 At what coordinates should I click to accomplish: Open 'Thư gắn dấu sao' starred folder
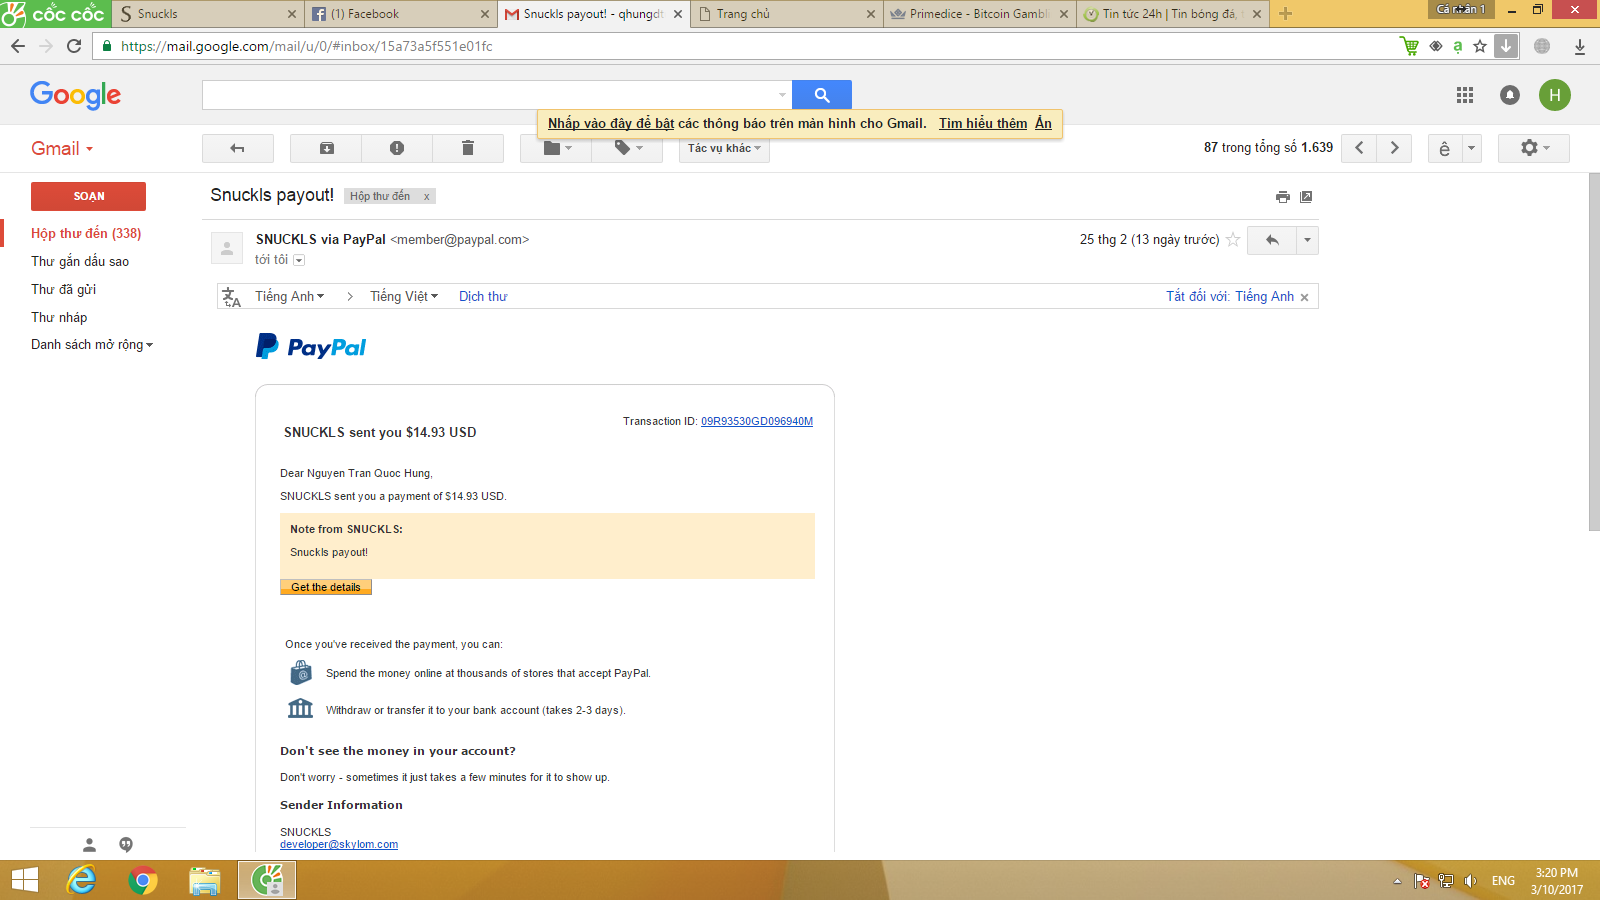80,261
